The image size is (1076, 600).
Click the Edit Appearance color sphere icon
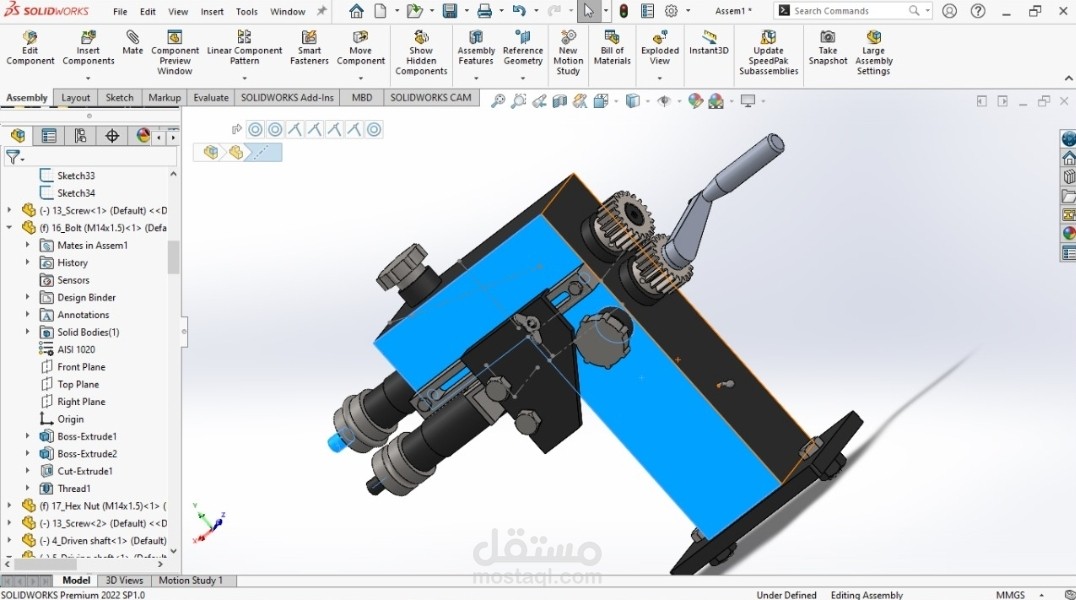pyautogui.click(x=696, y=102)
